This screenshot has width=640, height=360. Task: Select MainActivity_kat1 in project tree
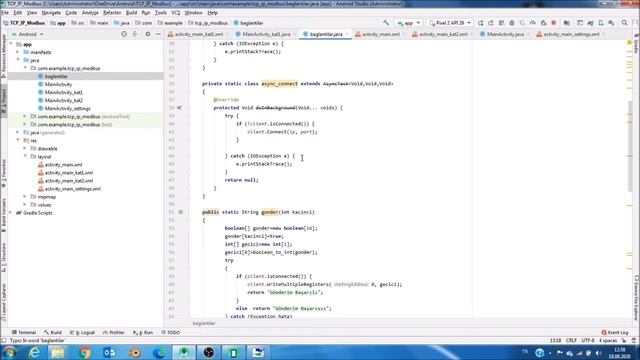pos(64,92)
